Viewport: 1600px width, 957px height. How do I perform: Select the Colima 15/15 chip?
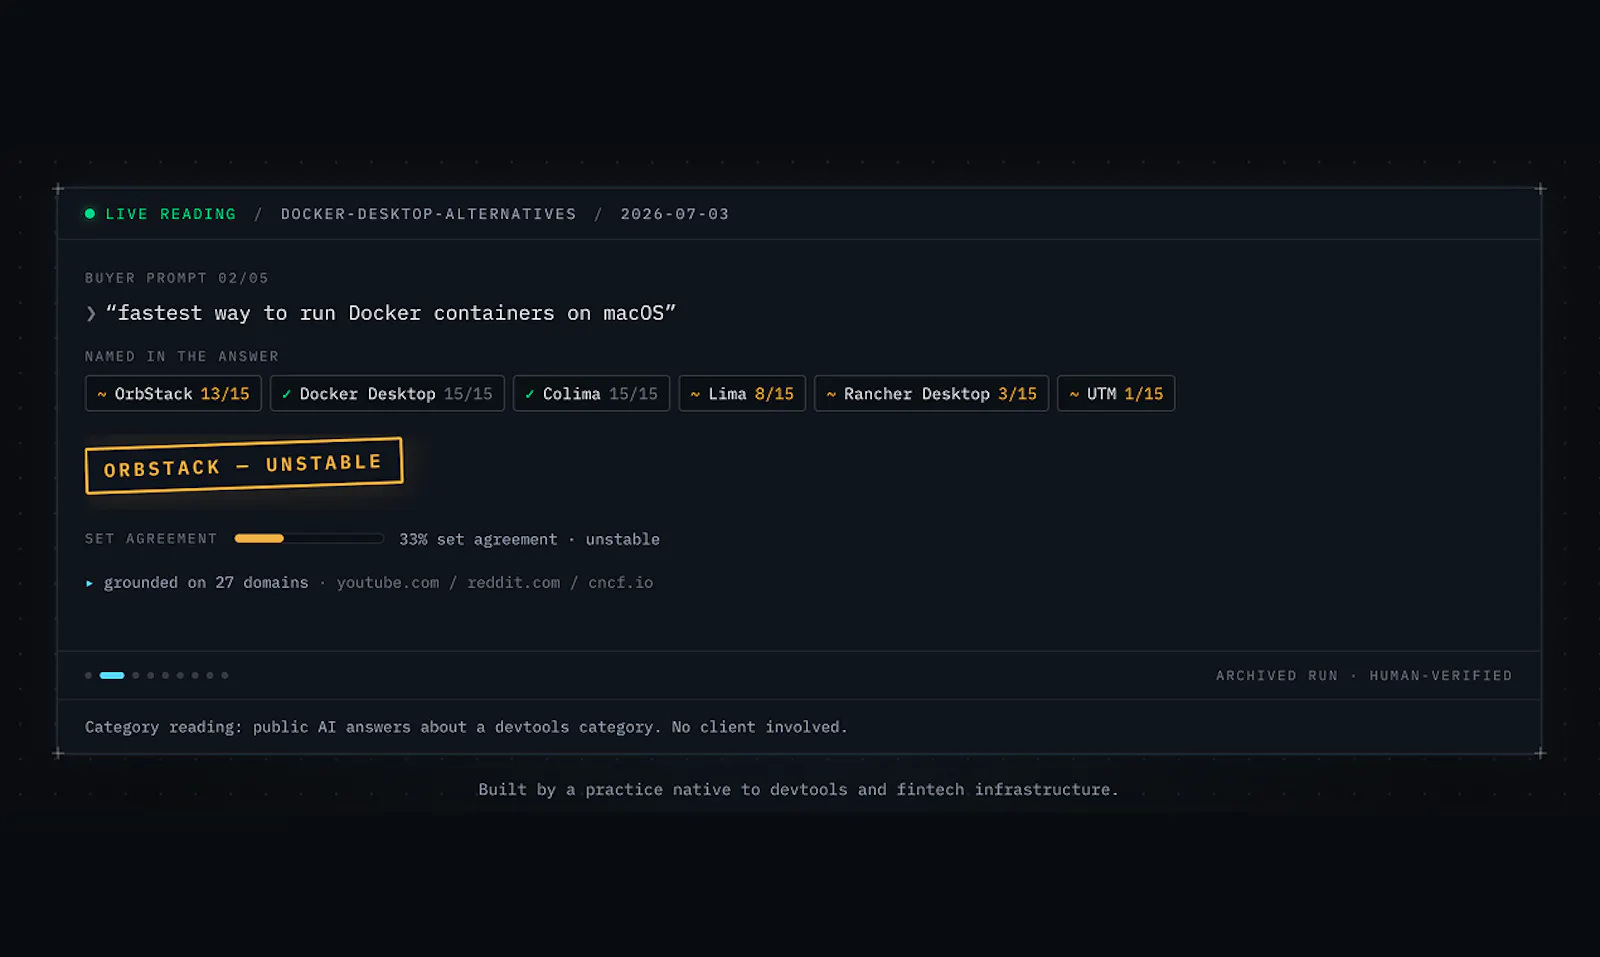coord(591,393)
